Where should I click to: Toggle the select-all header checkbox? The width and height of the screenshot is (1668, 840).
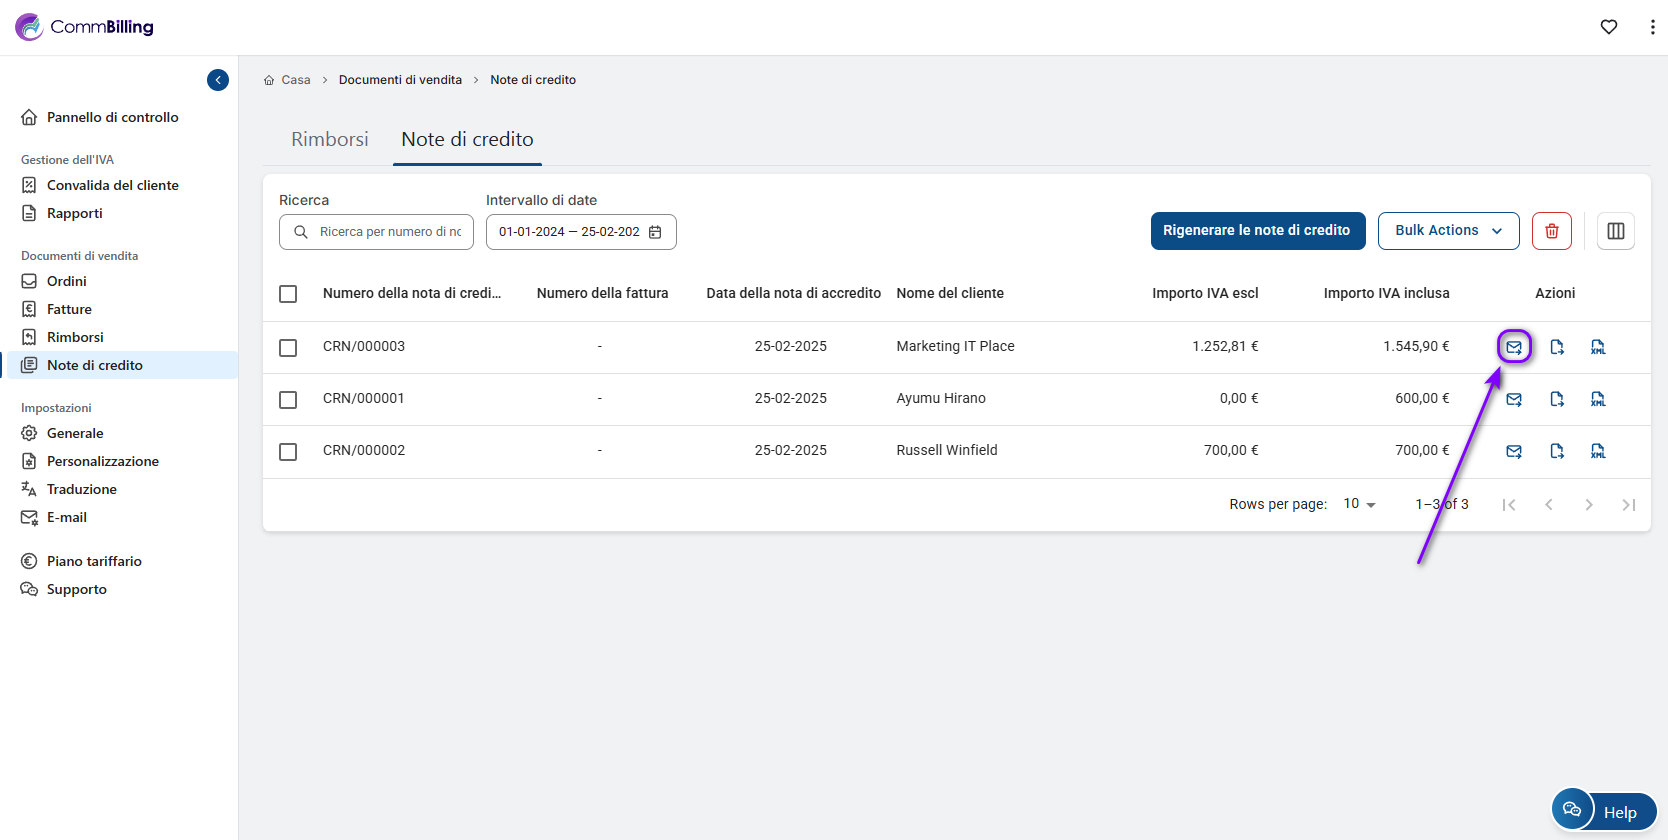288,293
